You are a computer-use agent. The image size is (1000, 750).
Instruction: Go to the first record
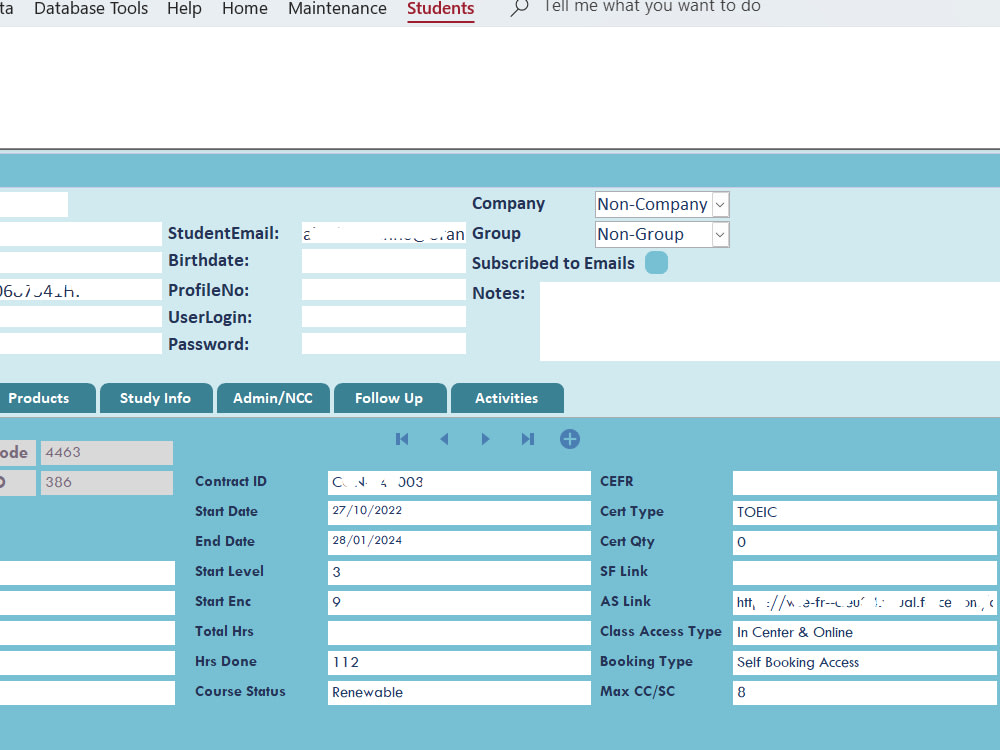pos(402,438)
